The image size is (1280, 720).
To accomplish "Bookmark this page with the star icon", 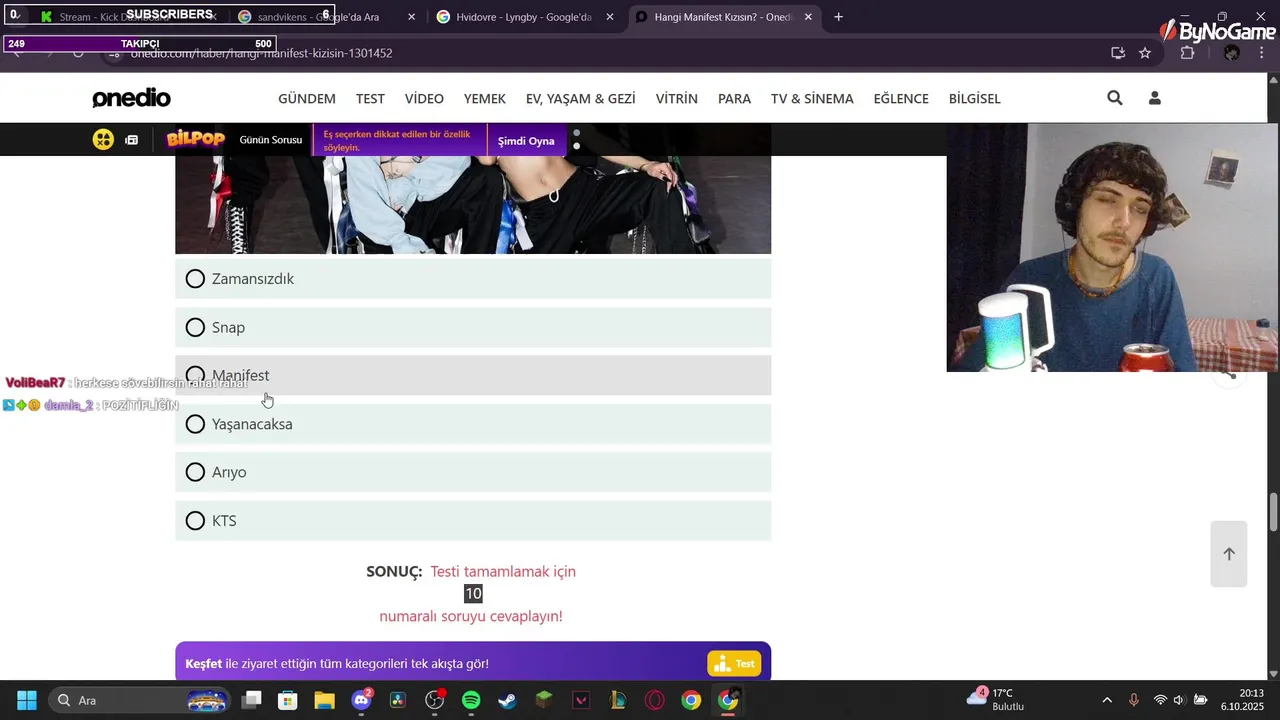I will [x=1145, y=53].
